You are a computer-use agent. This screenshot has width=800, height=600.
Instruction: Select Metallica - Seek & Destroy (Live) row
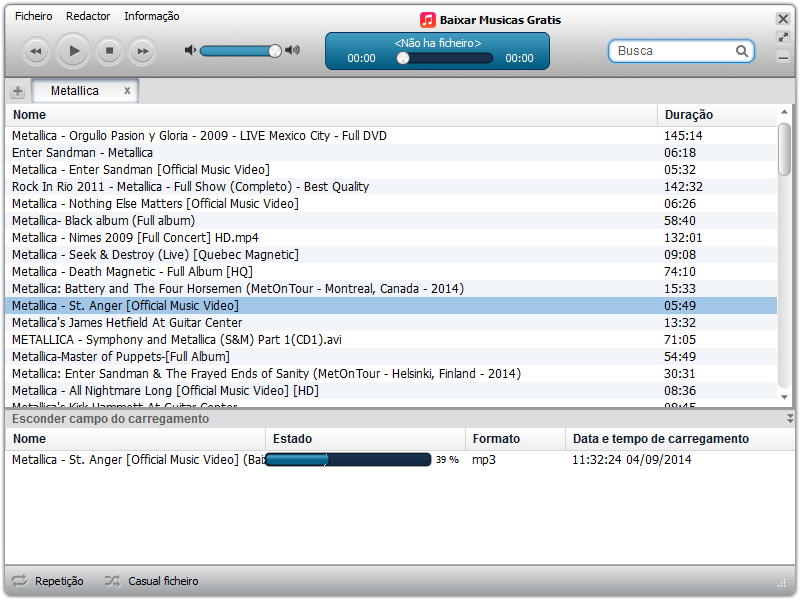[x=391, y=255]
